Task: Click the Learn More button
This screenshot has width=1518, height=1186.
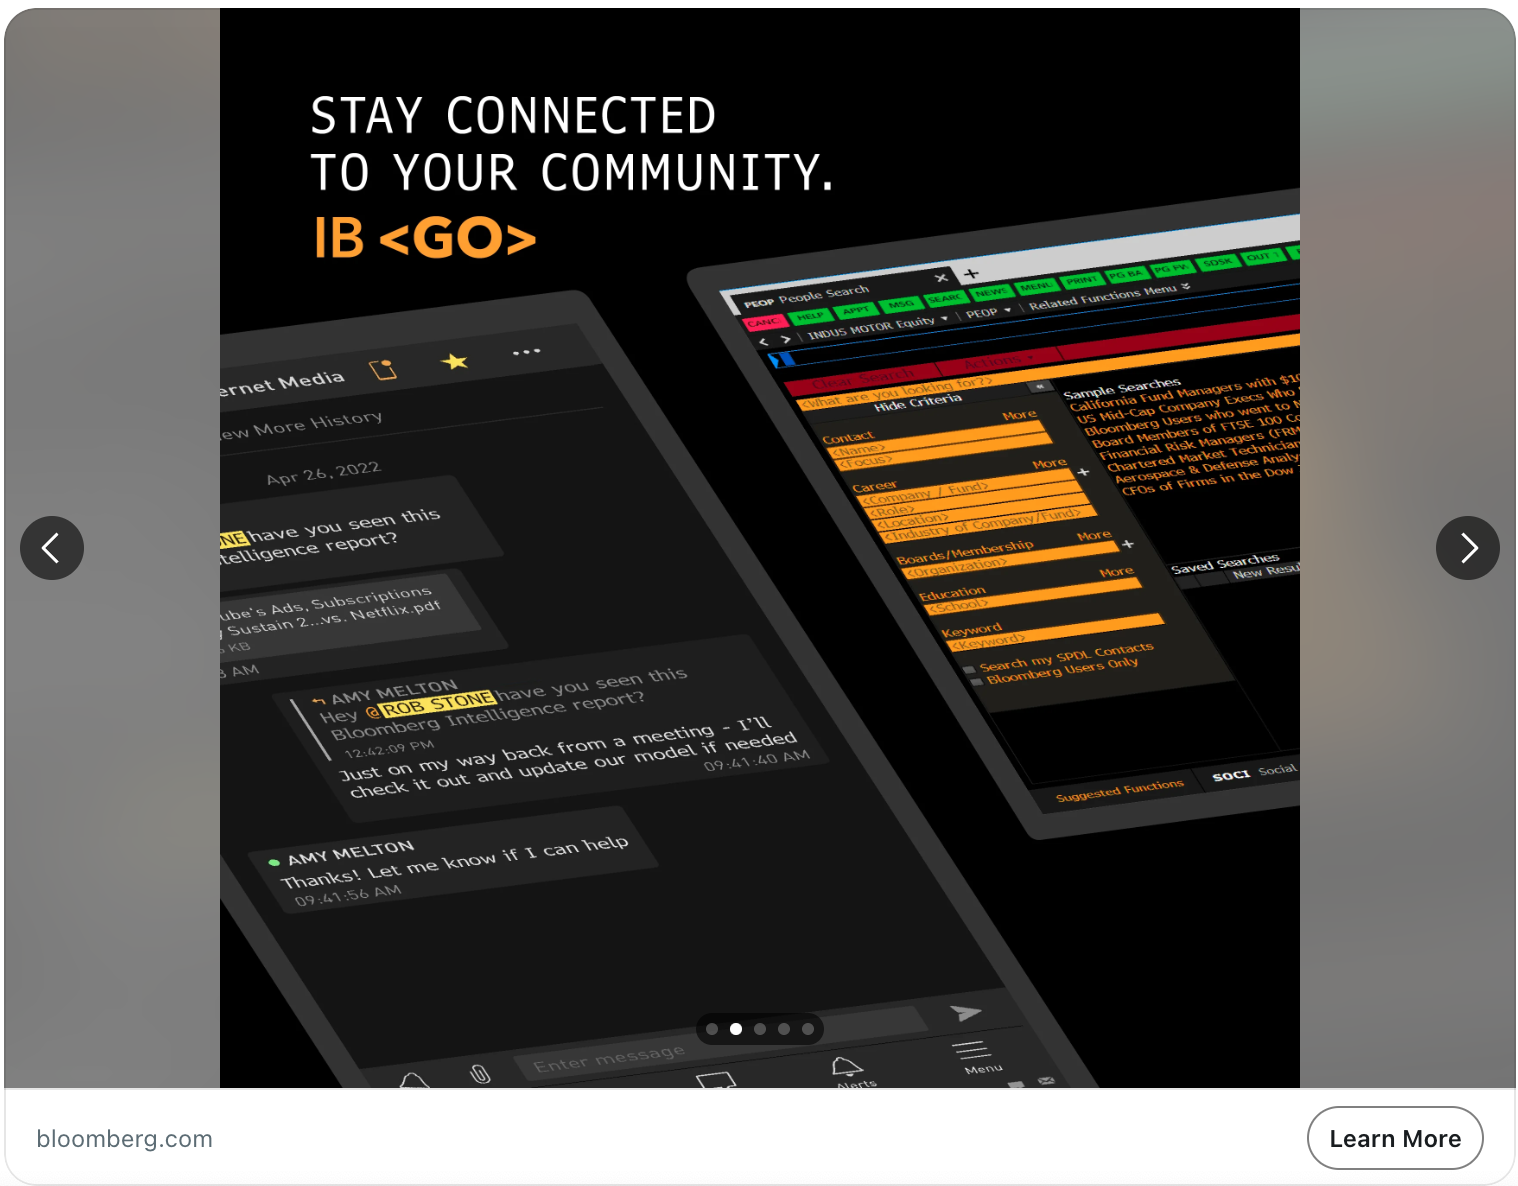Action: pos(1395,1138)
